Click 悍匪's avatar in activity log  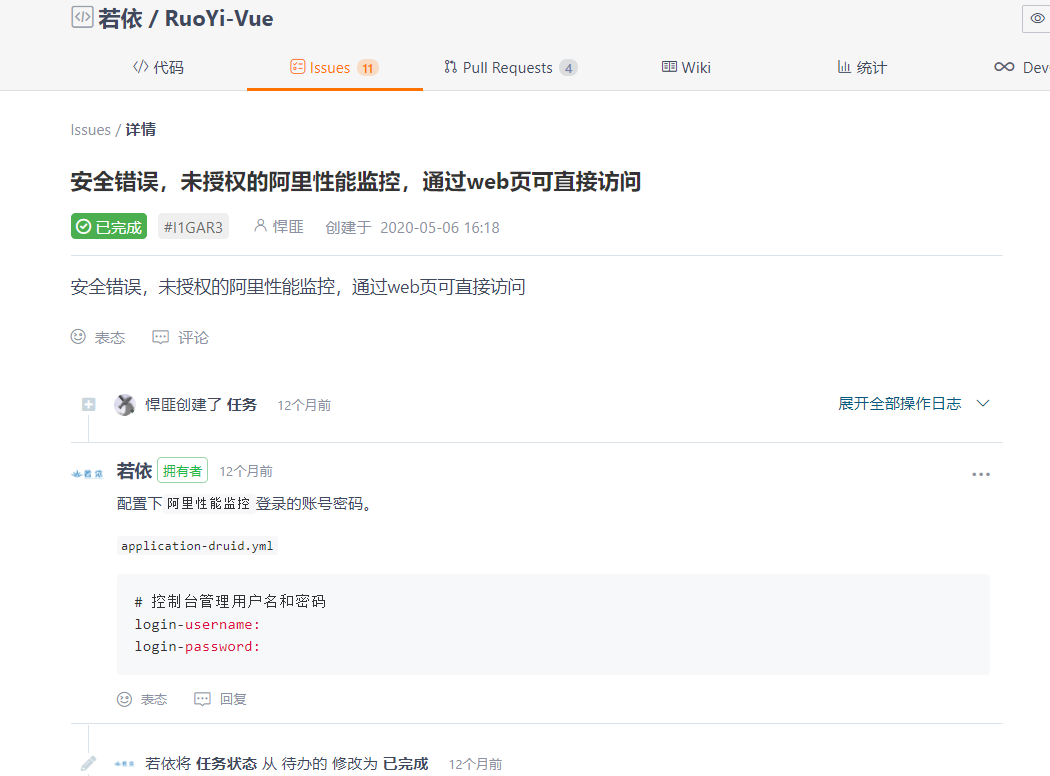[x=125, y=404]
